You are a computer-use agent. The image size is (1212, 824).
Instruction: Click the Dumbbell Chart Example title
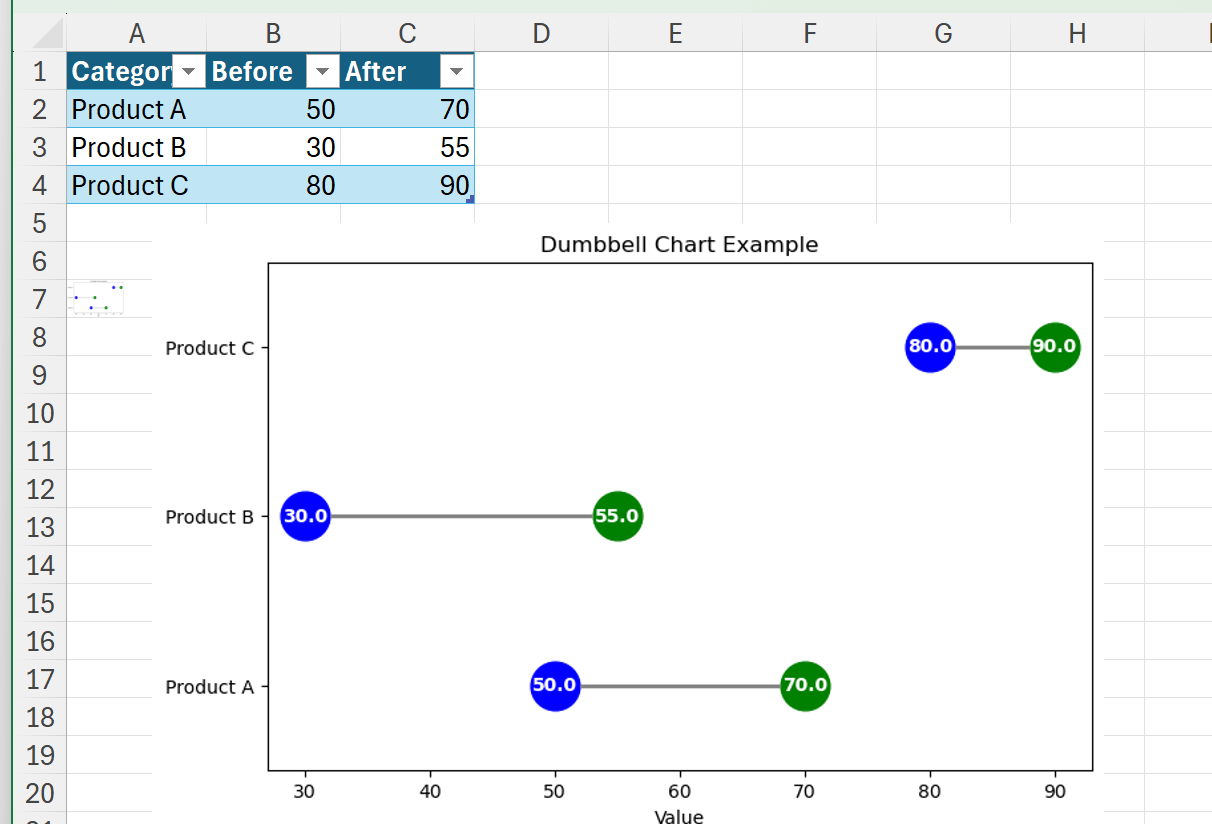[679, 245]
